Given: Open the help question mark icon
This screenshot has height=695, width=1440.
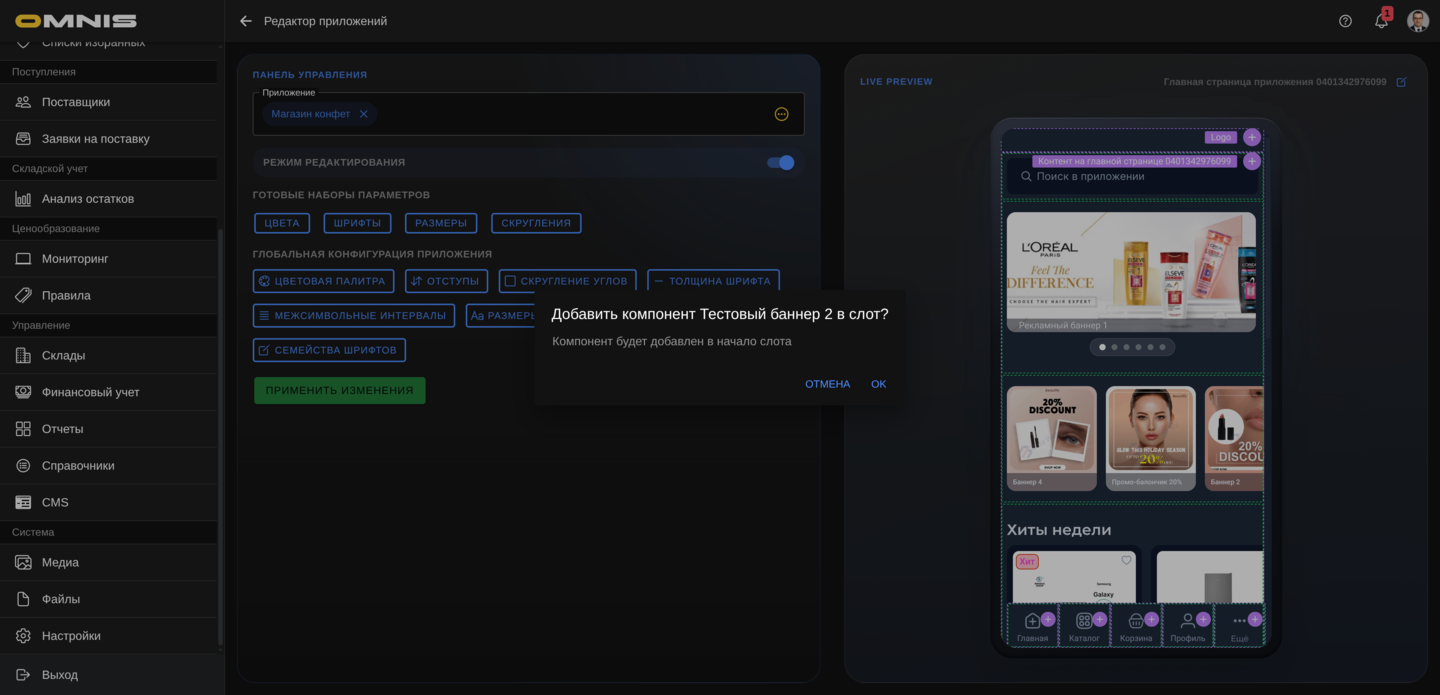Looking at the screenshot, I should (x=1345, y=21).
